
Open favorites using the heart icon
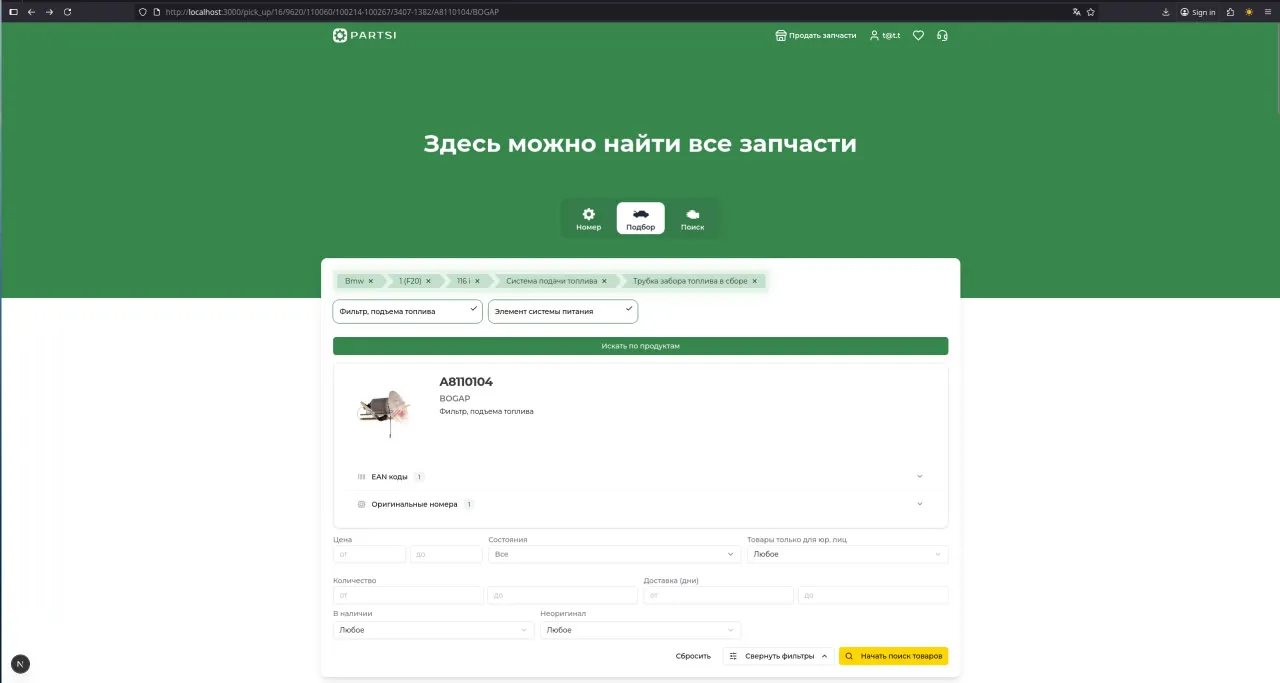pyautogui.click(x=918, y=35)
